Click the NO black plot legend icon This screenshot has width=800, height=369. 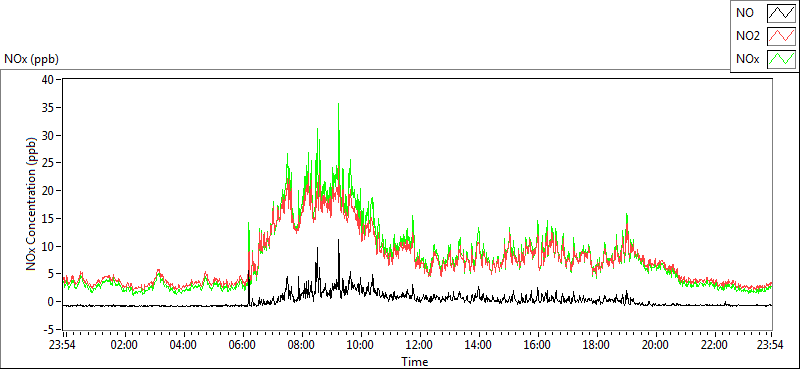(782, 12)
